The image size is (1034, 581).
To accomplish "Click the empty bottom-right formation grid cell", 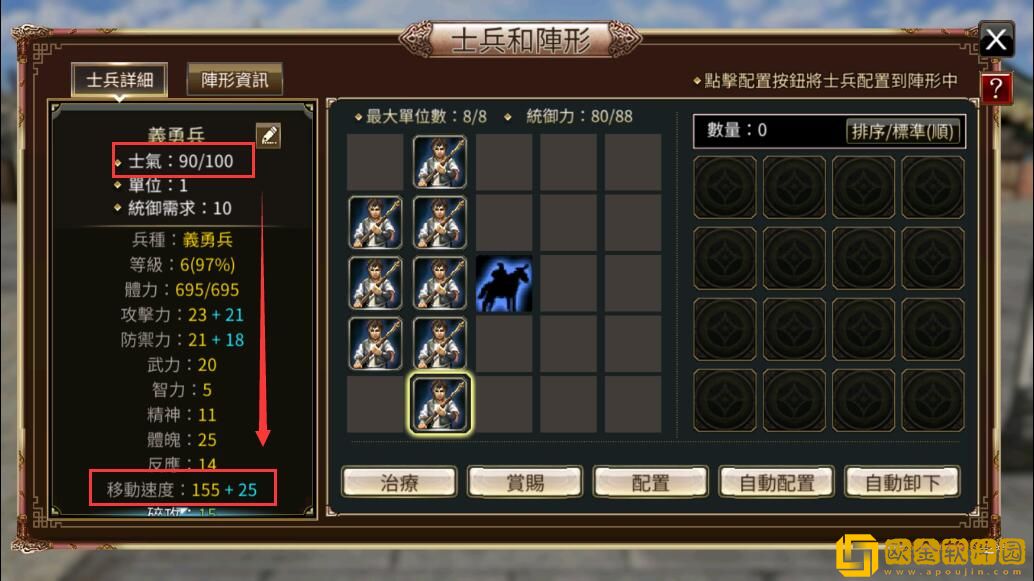I will coord(632,404).
